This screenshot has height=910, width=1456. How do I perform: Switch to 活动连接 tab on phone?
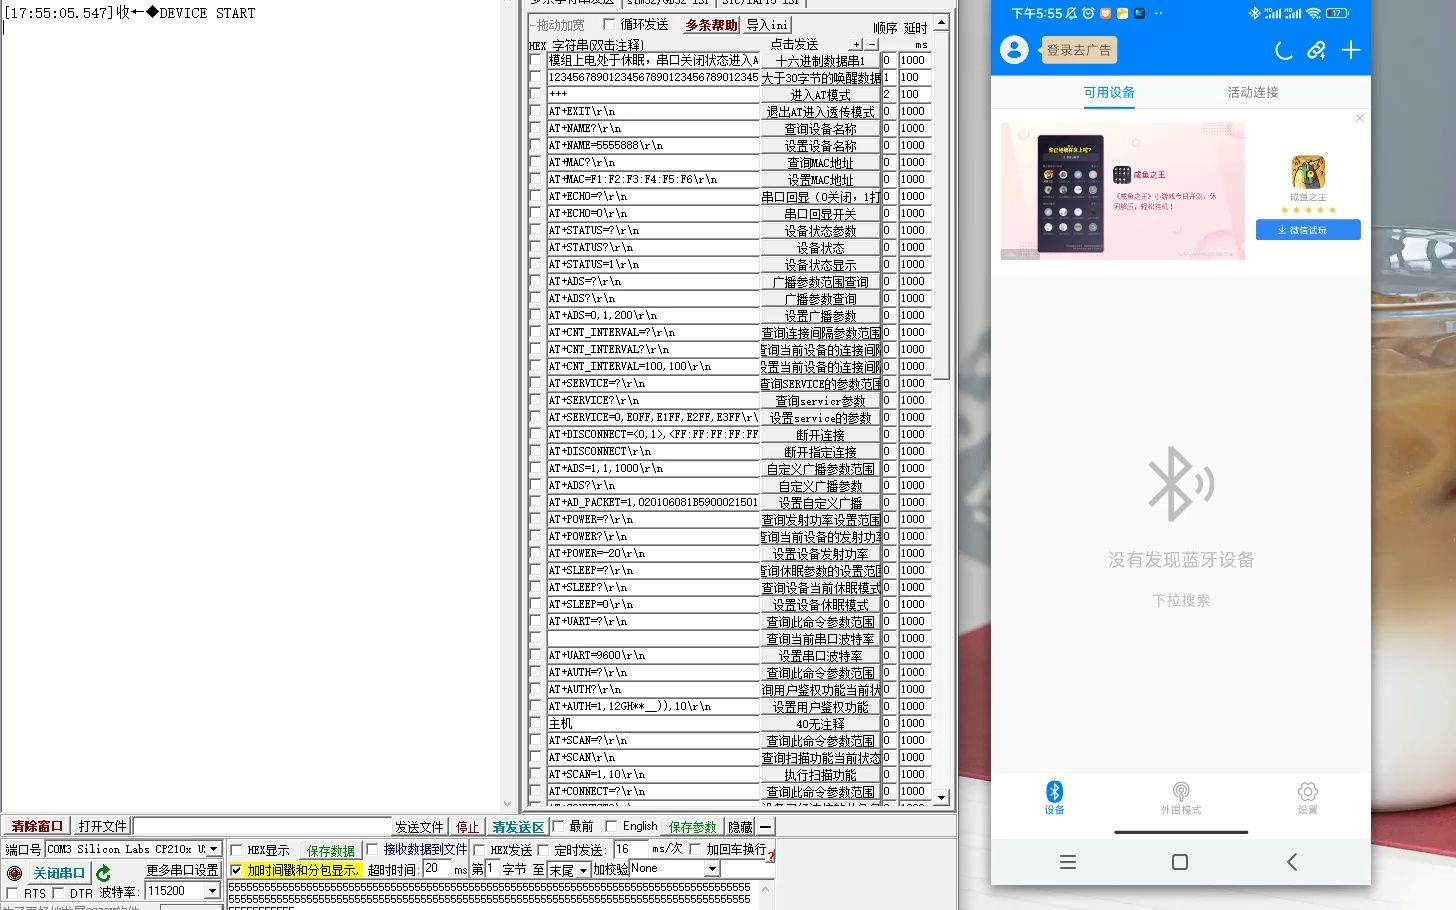coord(1253,92)
